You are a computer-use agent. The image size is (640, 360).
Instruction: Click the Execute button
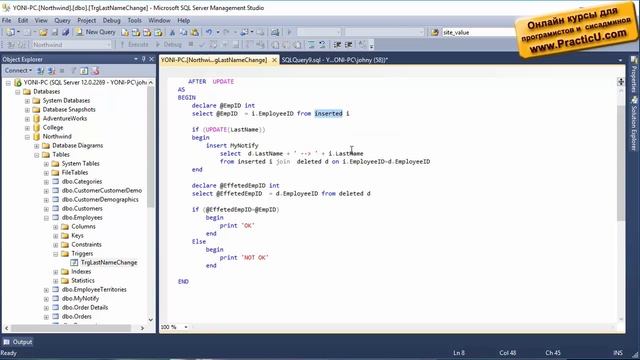135,44
